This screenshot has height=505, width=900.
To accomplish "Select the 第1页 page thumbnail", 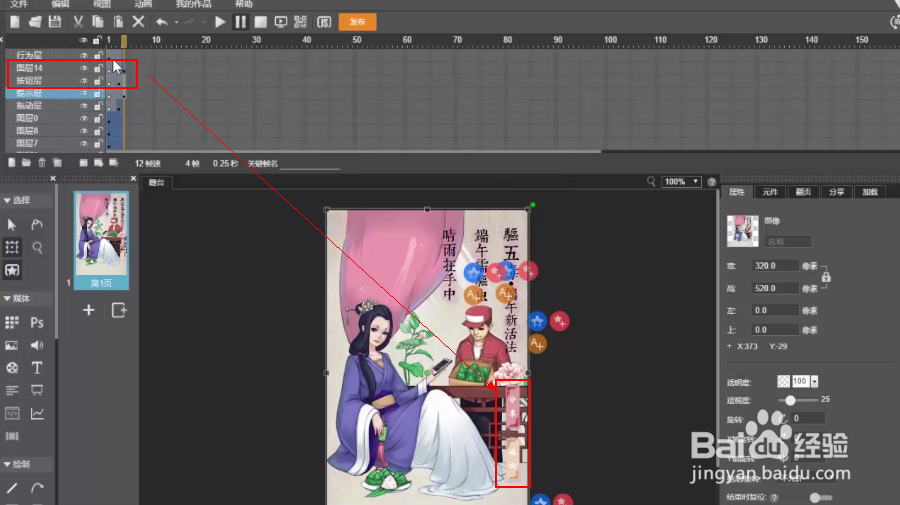I will [x=101, y=240].
